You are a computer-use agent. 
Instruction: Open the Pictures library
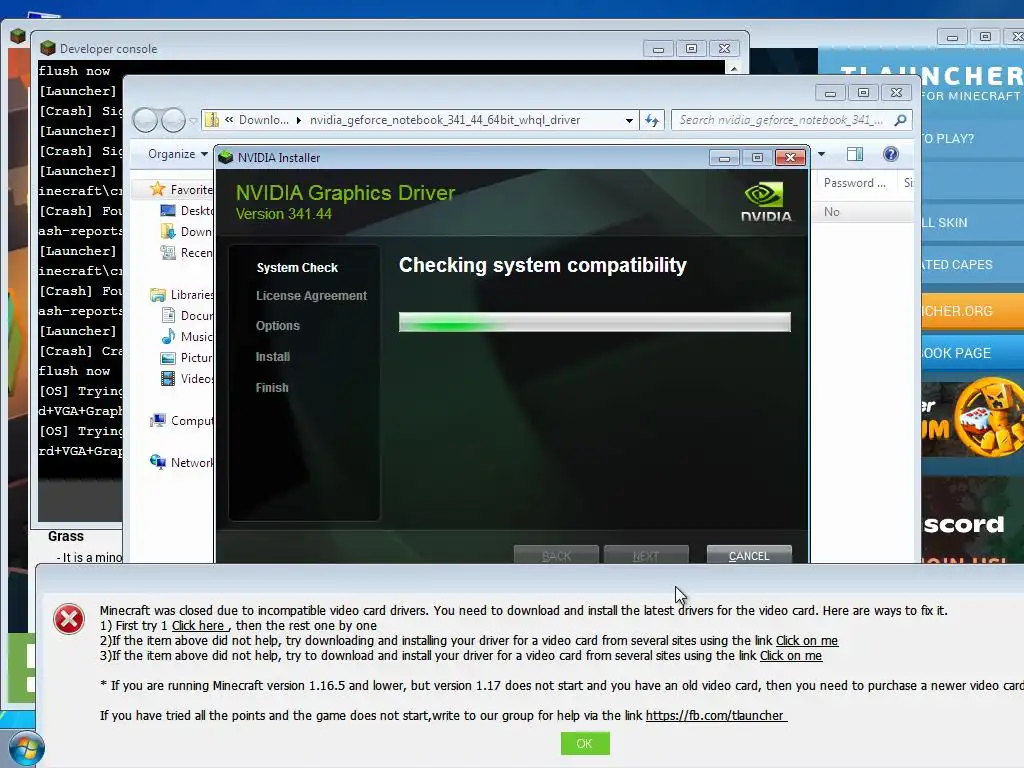pos(187,357)
